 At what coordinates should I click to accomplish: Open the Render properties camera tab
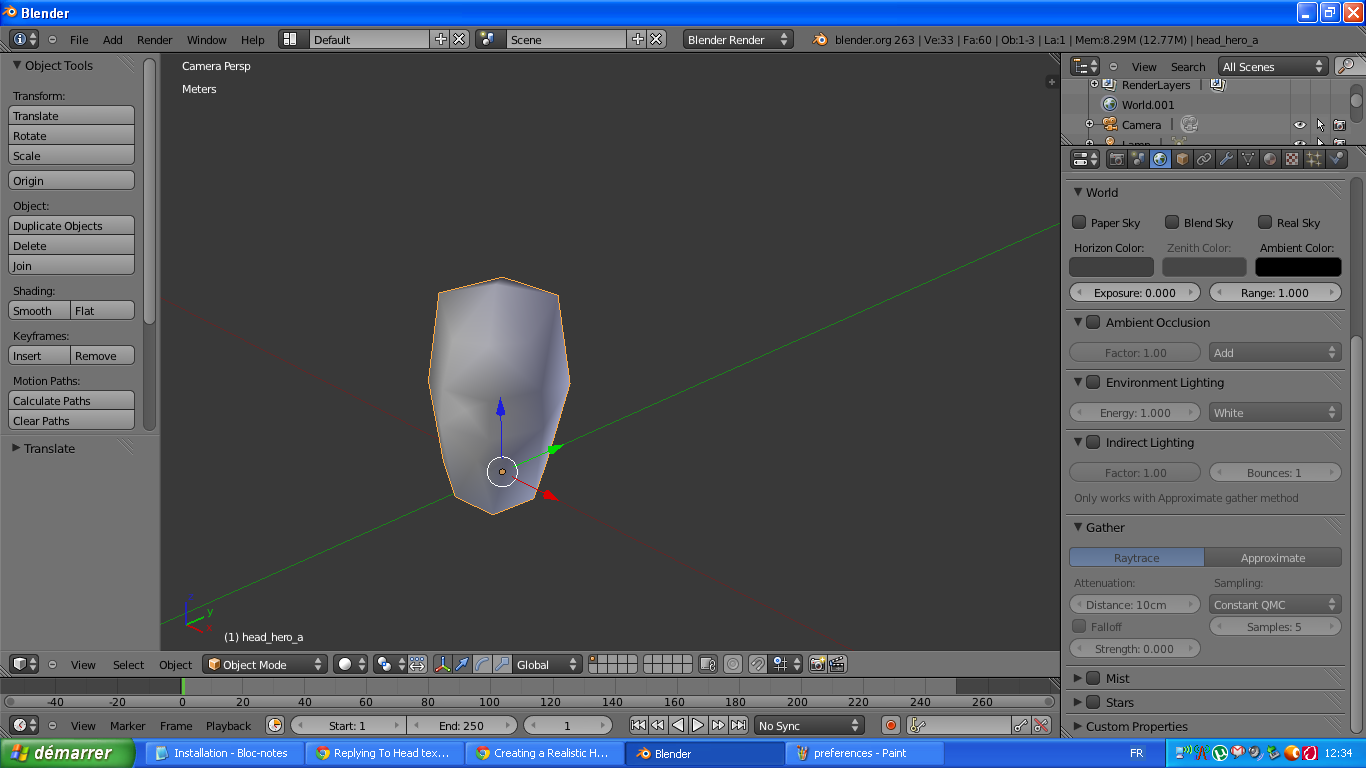coord(1117,159)
